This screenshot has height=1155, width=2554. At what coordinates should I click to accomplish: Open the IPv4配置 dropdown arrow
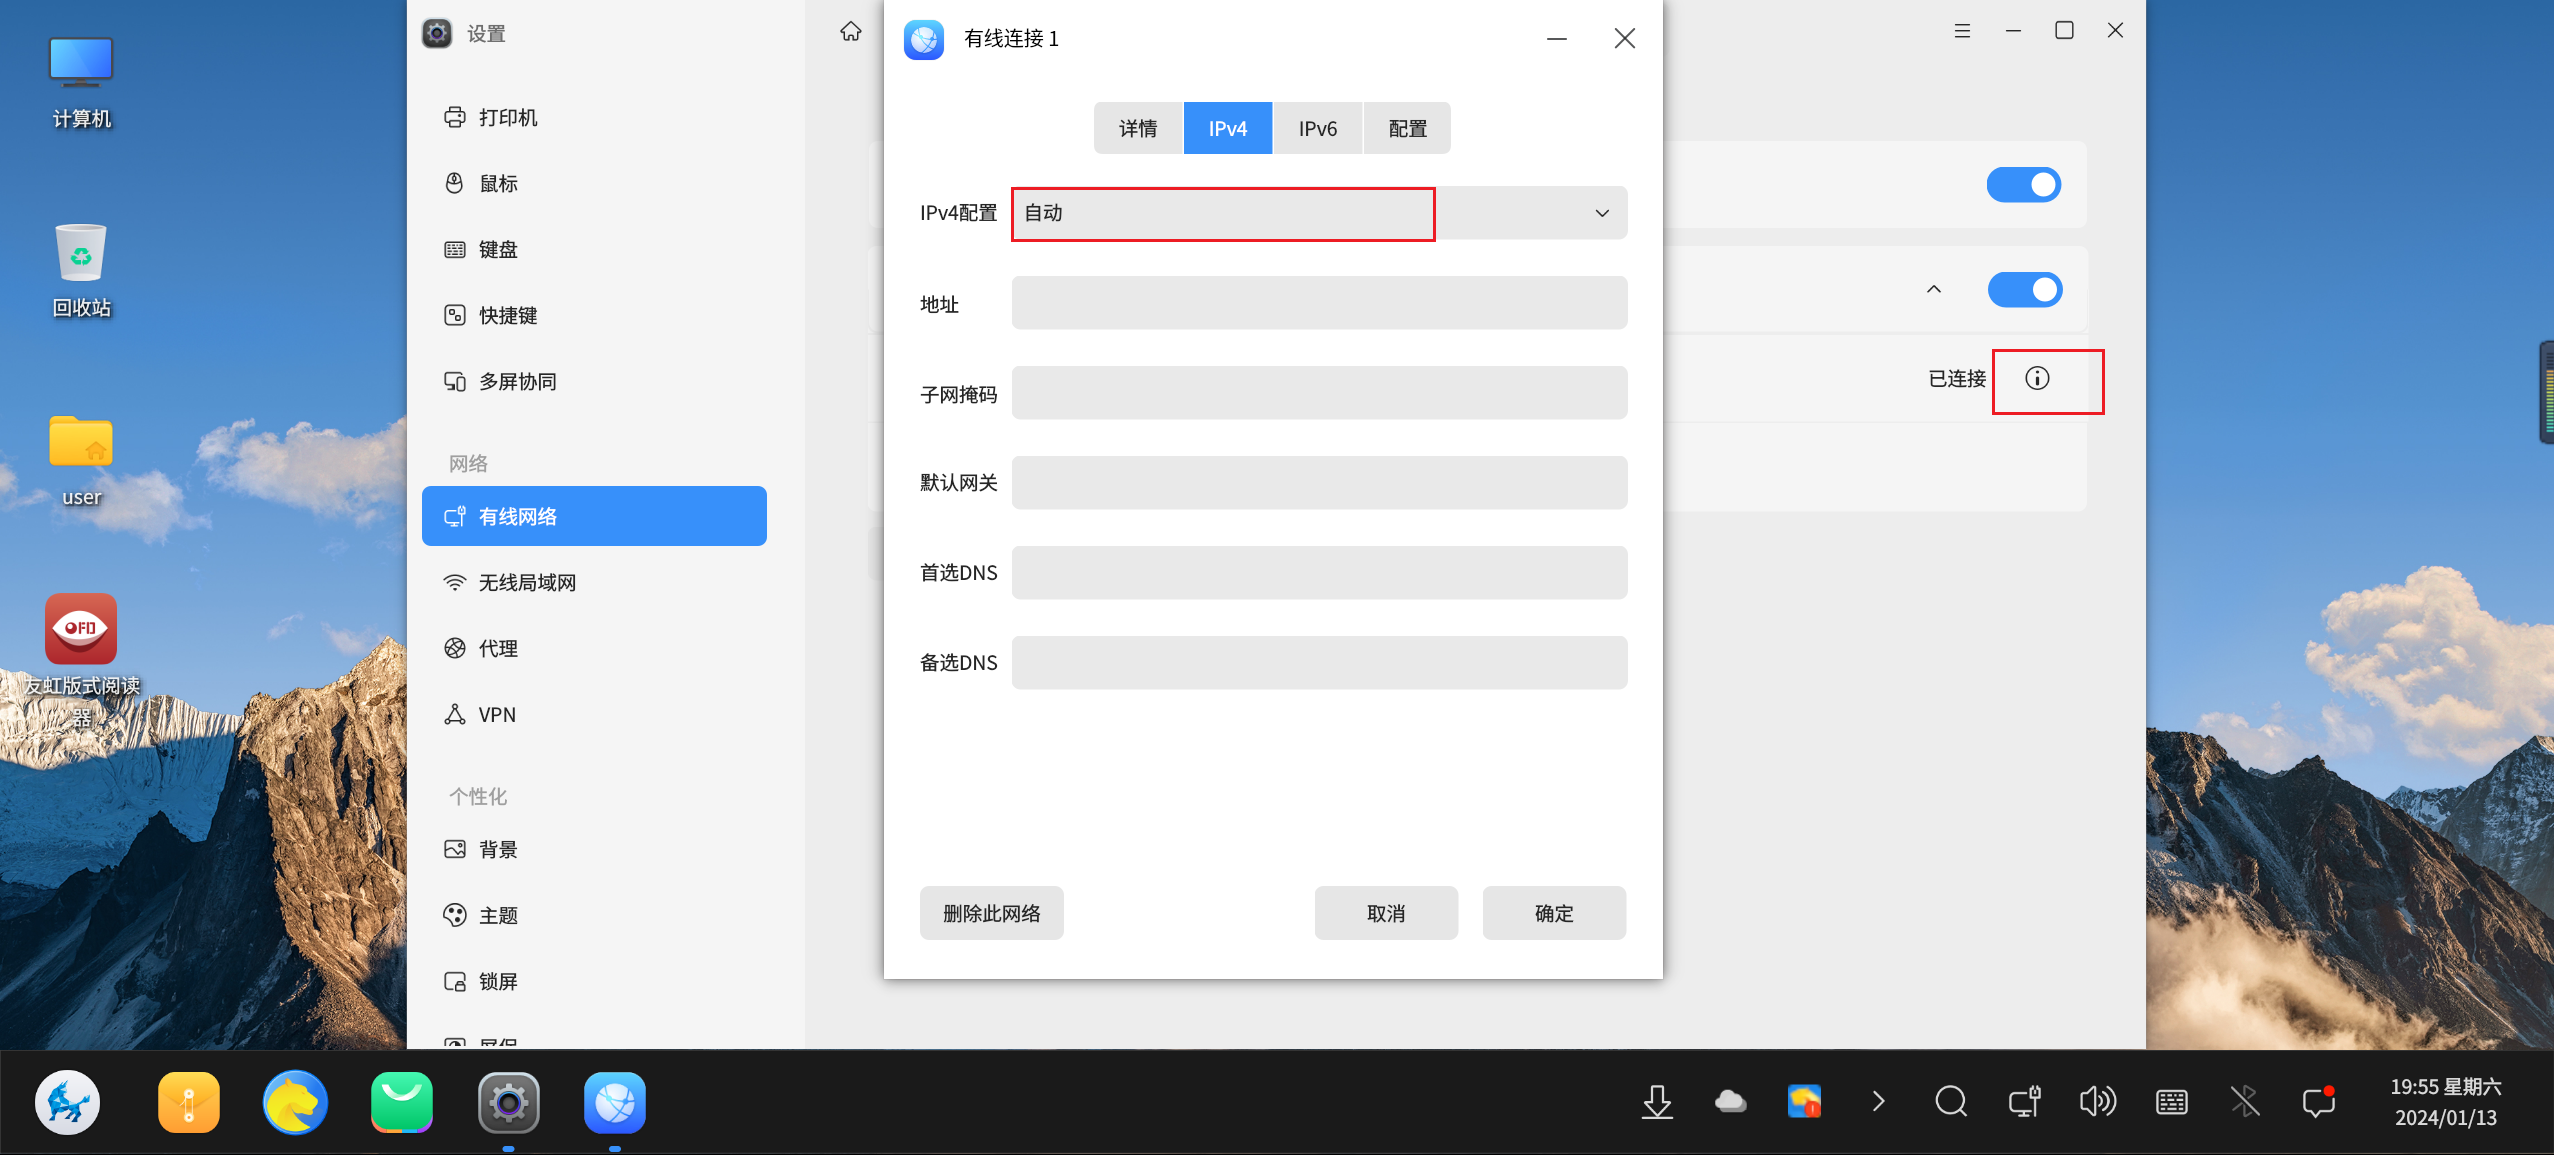point(1602,213)
